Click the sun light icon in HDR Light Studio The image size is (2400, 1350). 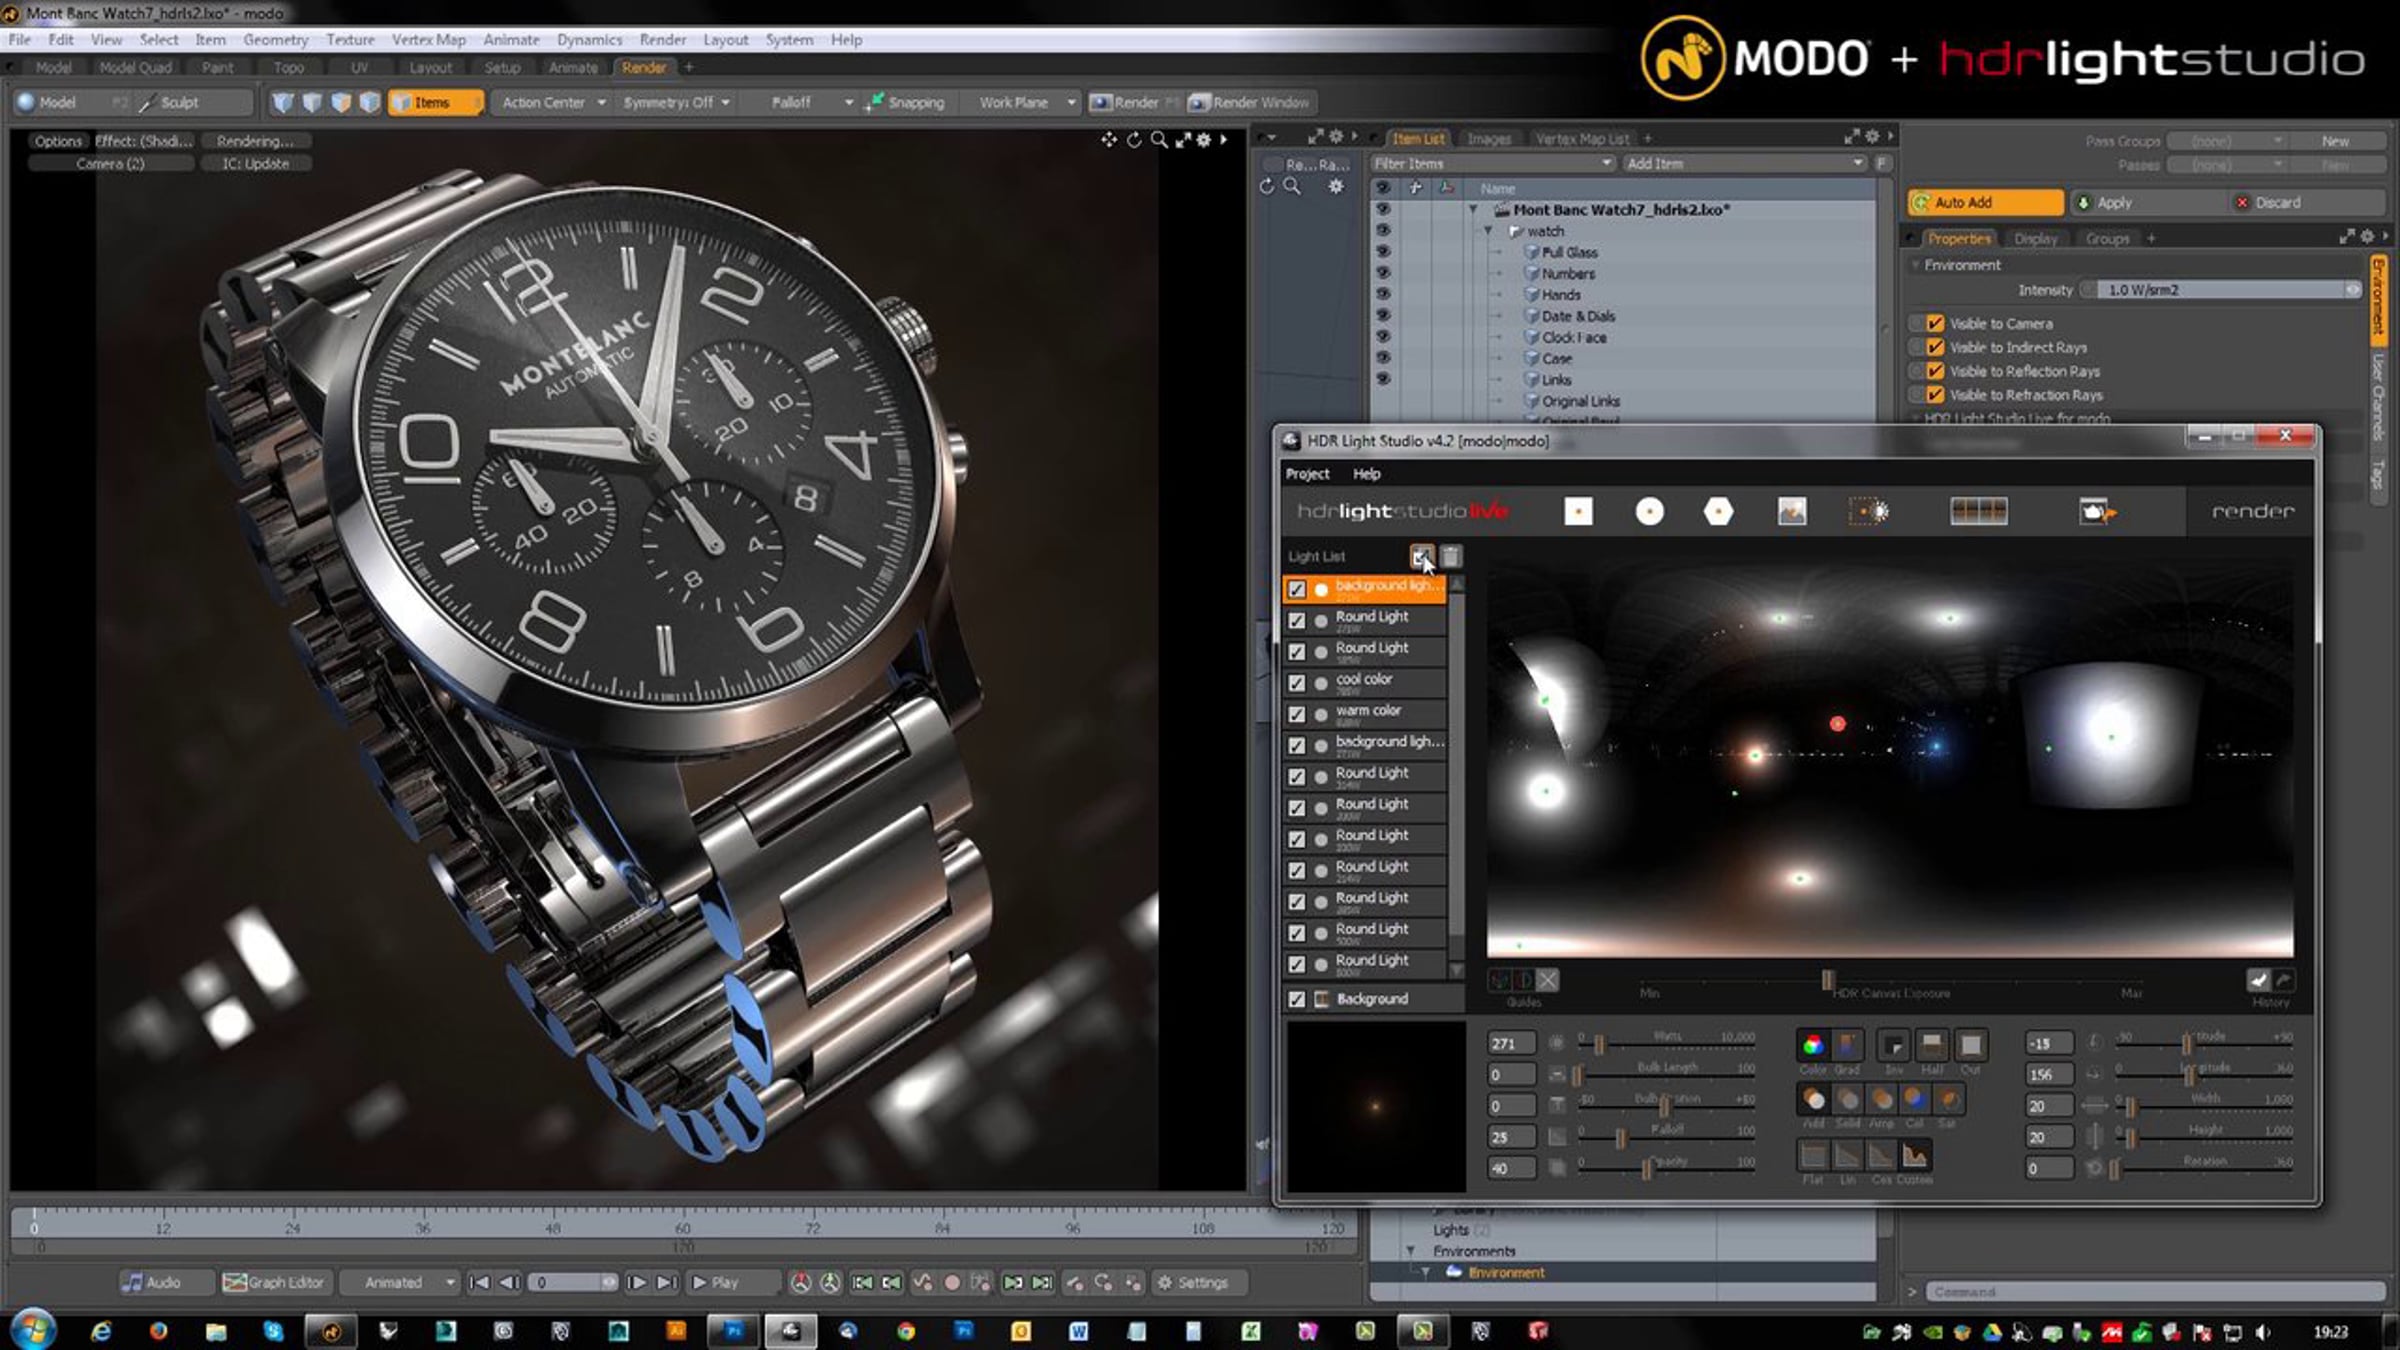coord(1869,512)
